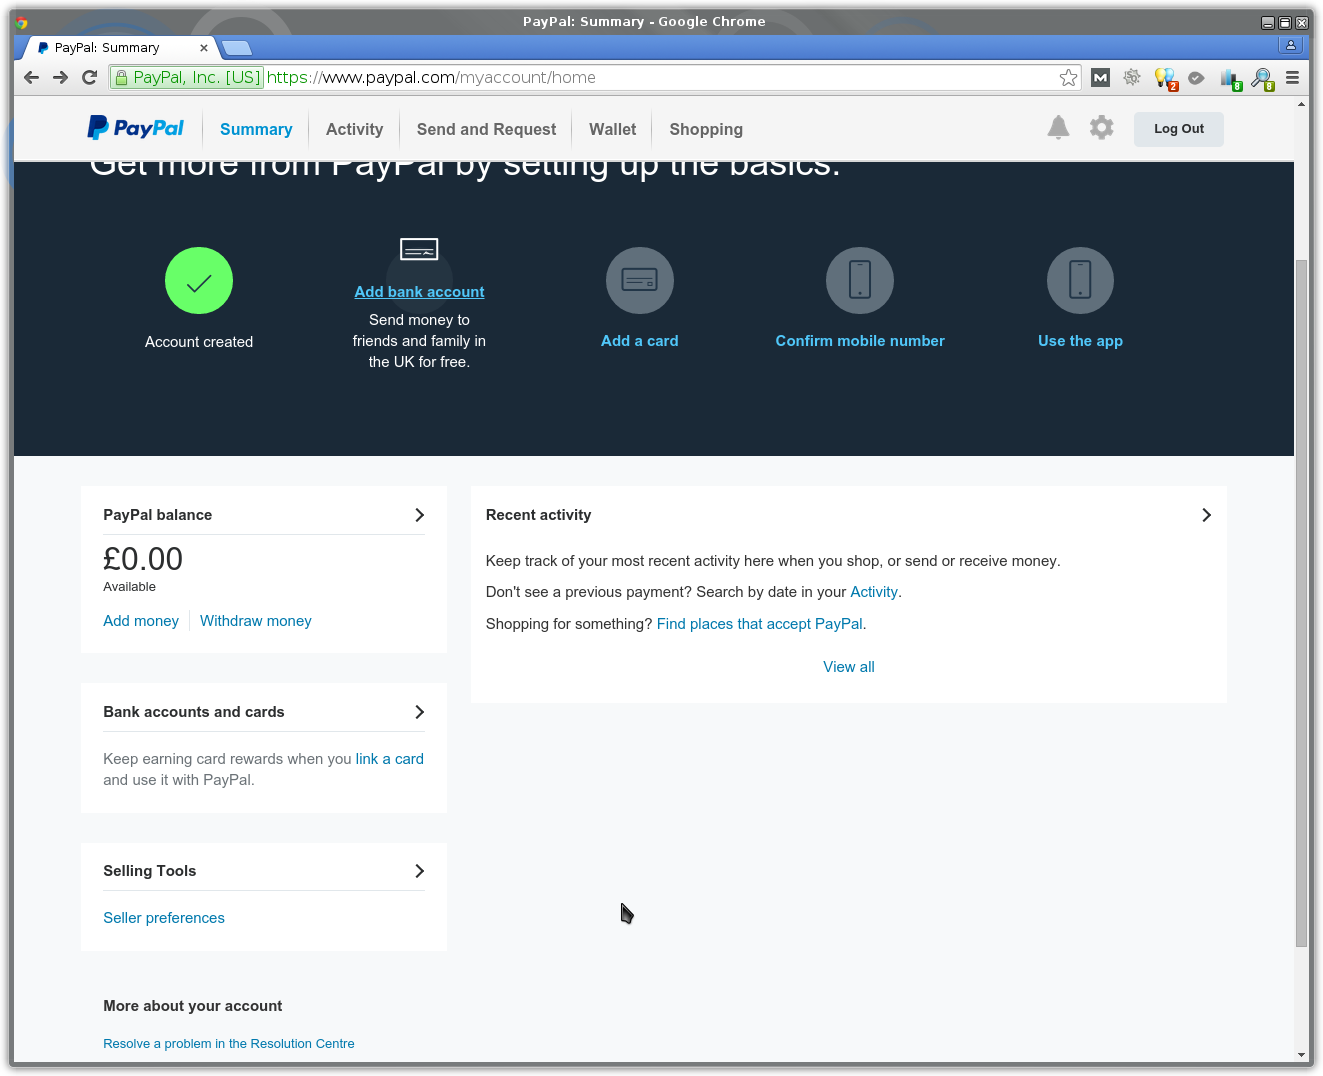Click the card icon above Add a card
The image size is (1323, 1076).
[x=640, y=280]
